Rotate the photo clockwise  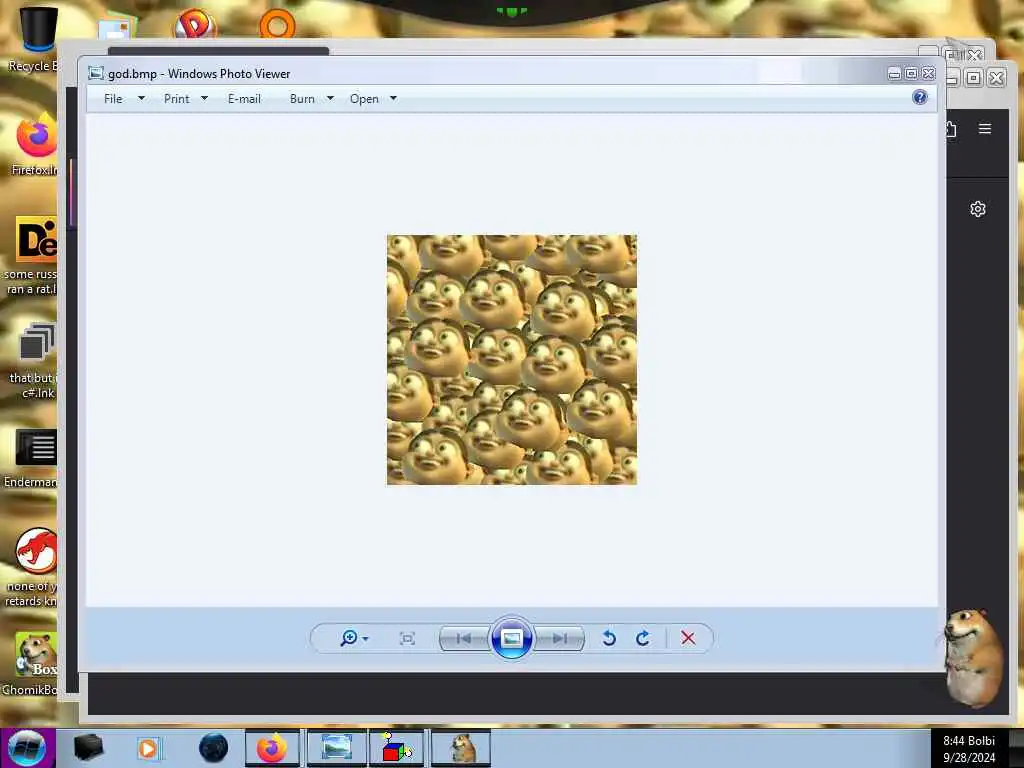[643, 638]
